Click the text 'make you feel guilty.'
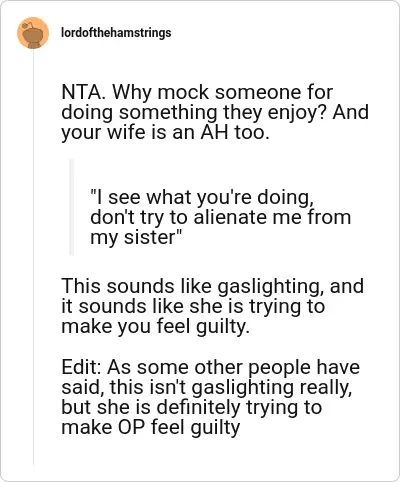The height and width of the screenshot is (482, 400). (x=155, y=326)
